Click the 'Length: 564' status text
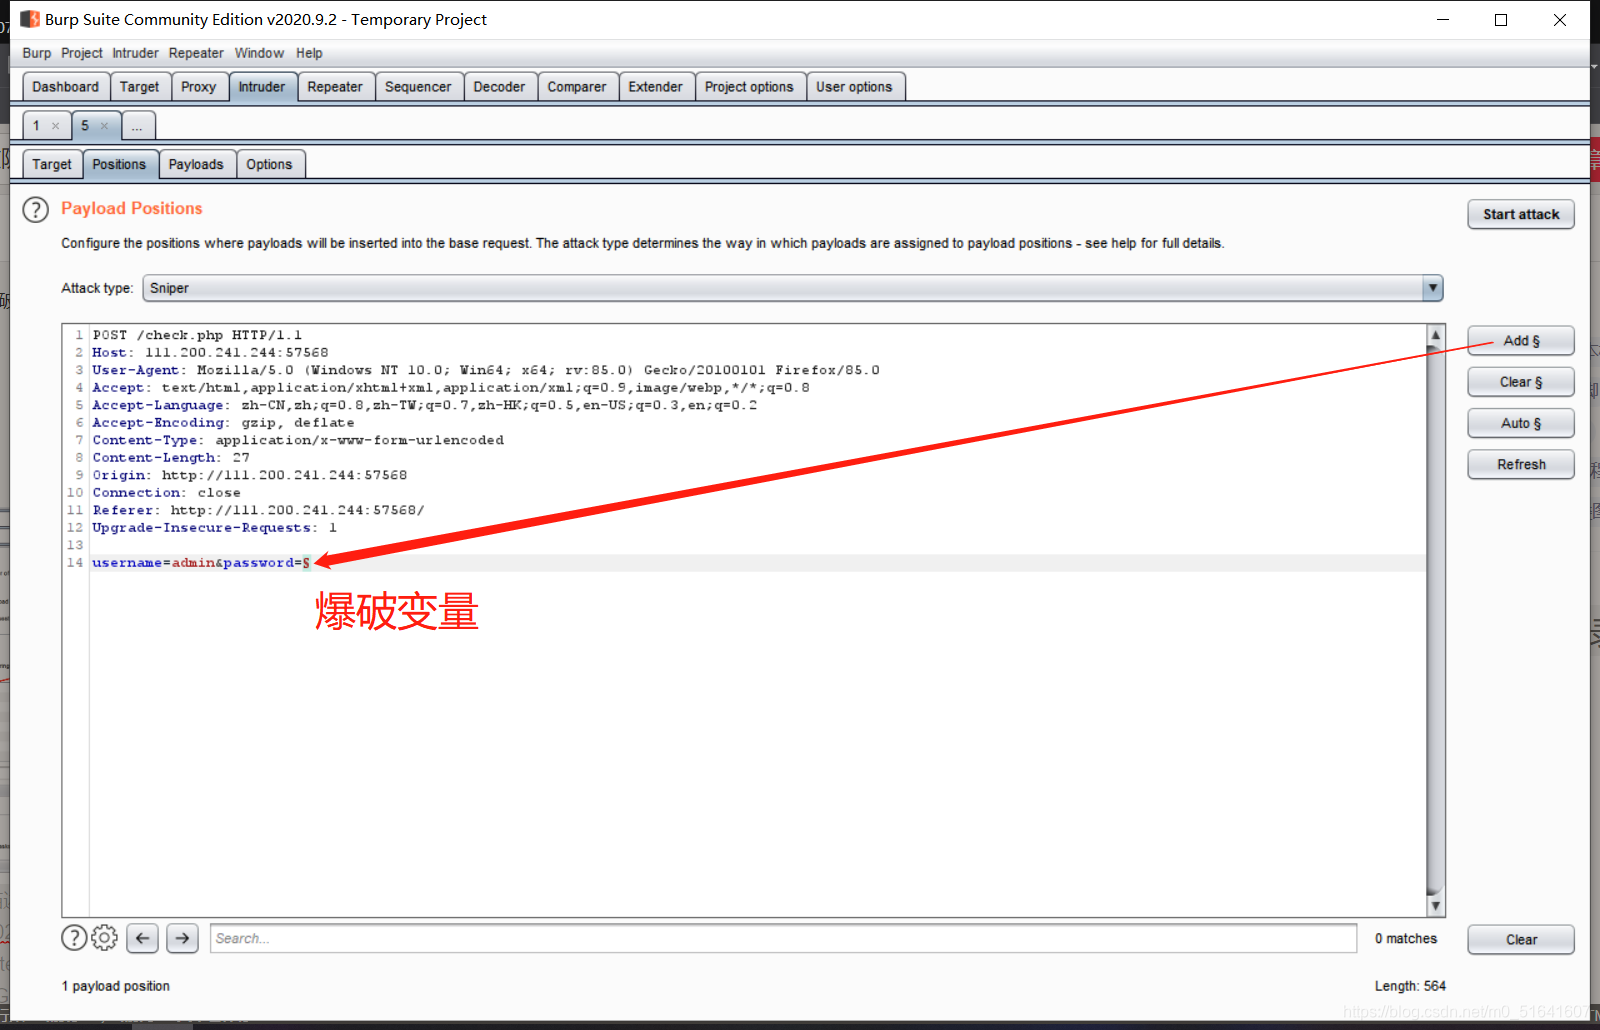 pyautogui.click(x=1410, y=986)
